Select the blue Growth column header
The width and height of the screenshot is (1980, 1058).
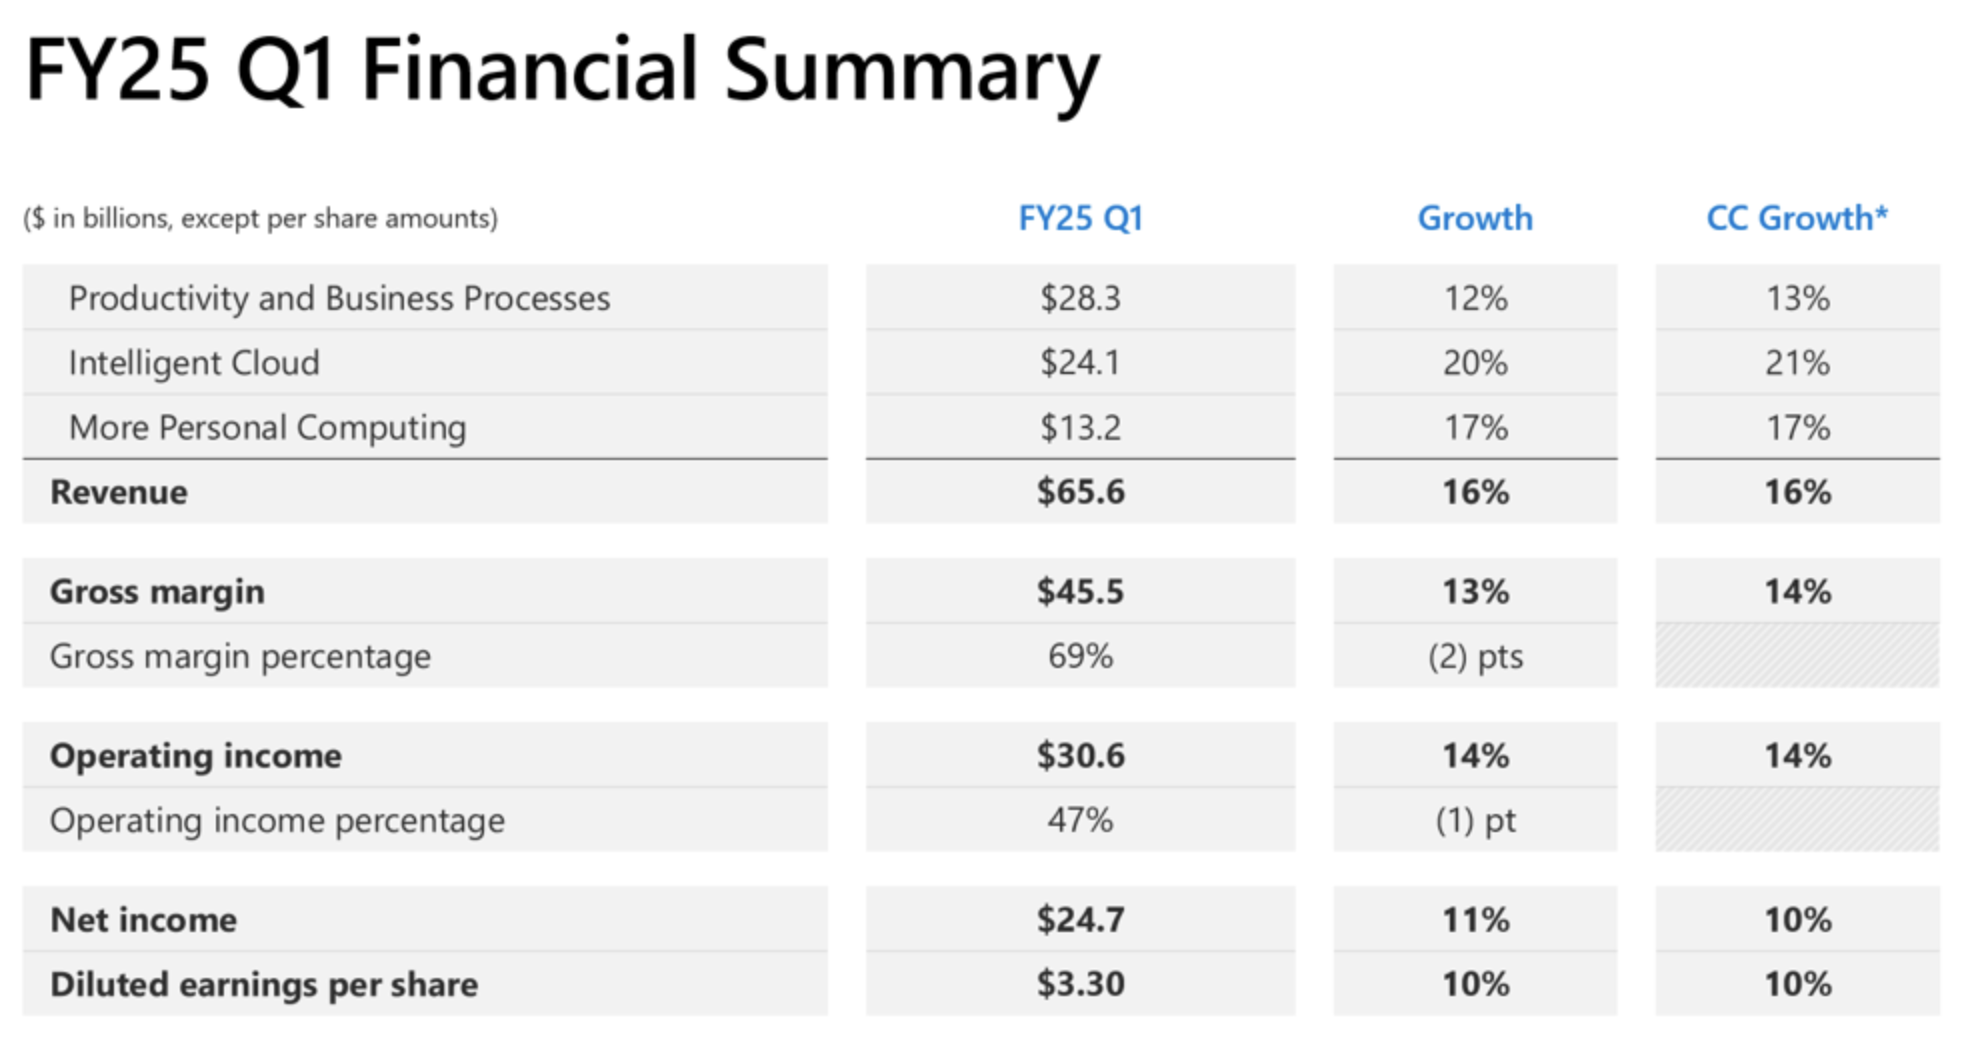[1475, 218]
